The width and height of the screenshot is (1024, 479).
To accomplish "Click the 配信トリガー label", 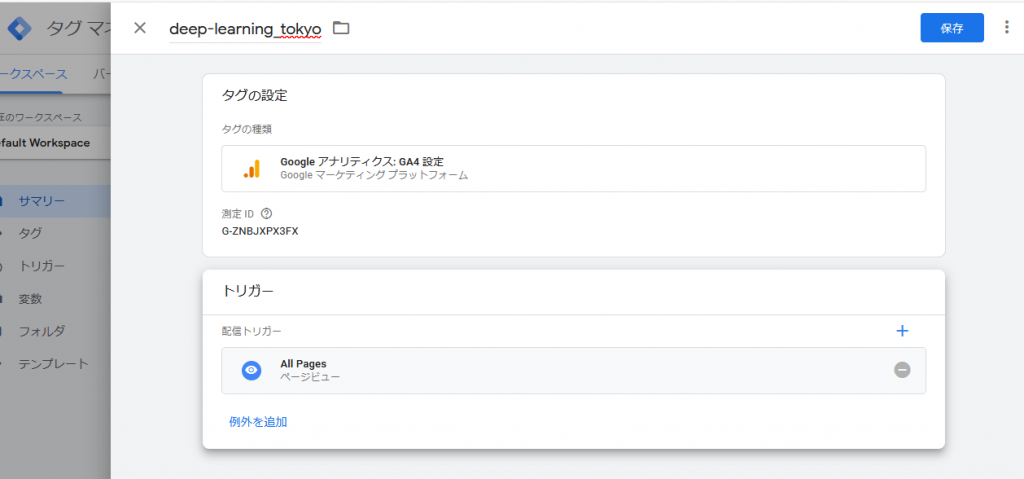I will coord(251,332).
